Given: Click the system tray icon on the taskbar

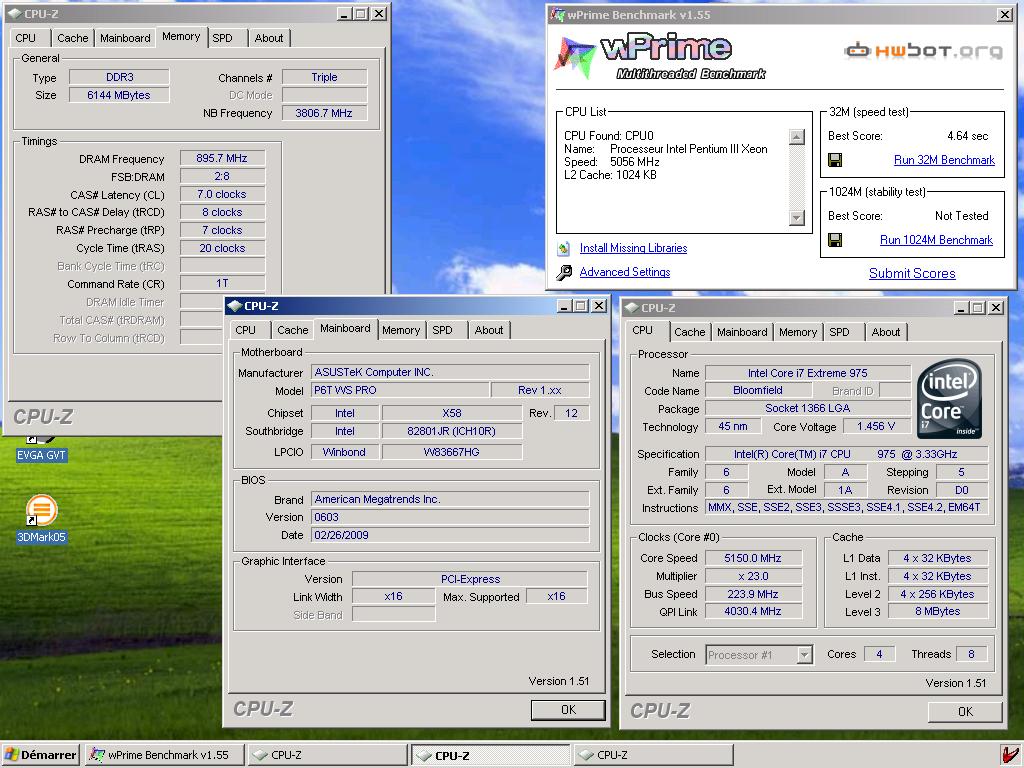Looking at the screenshot, I should tap(1010, 755).
